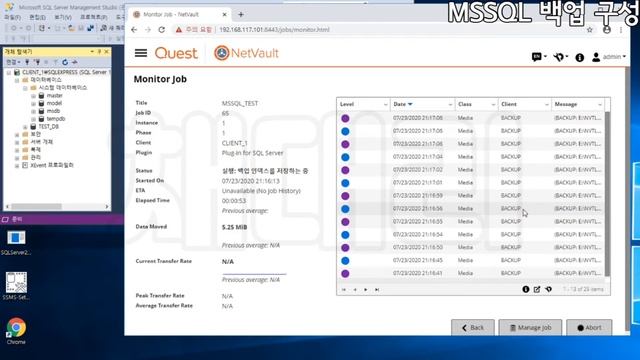
Task: Click the Manage Job button
Action: (x=530, y=327)
